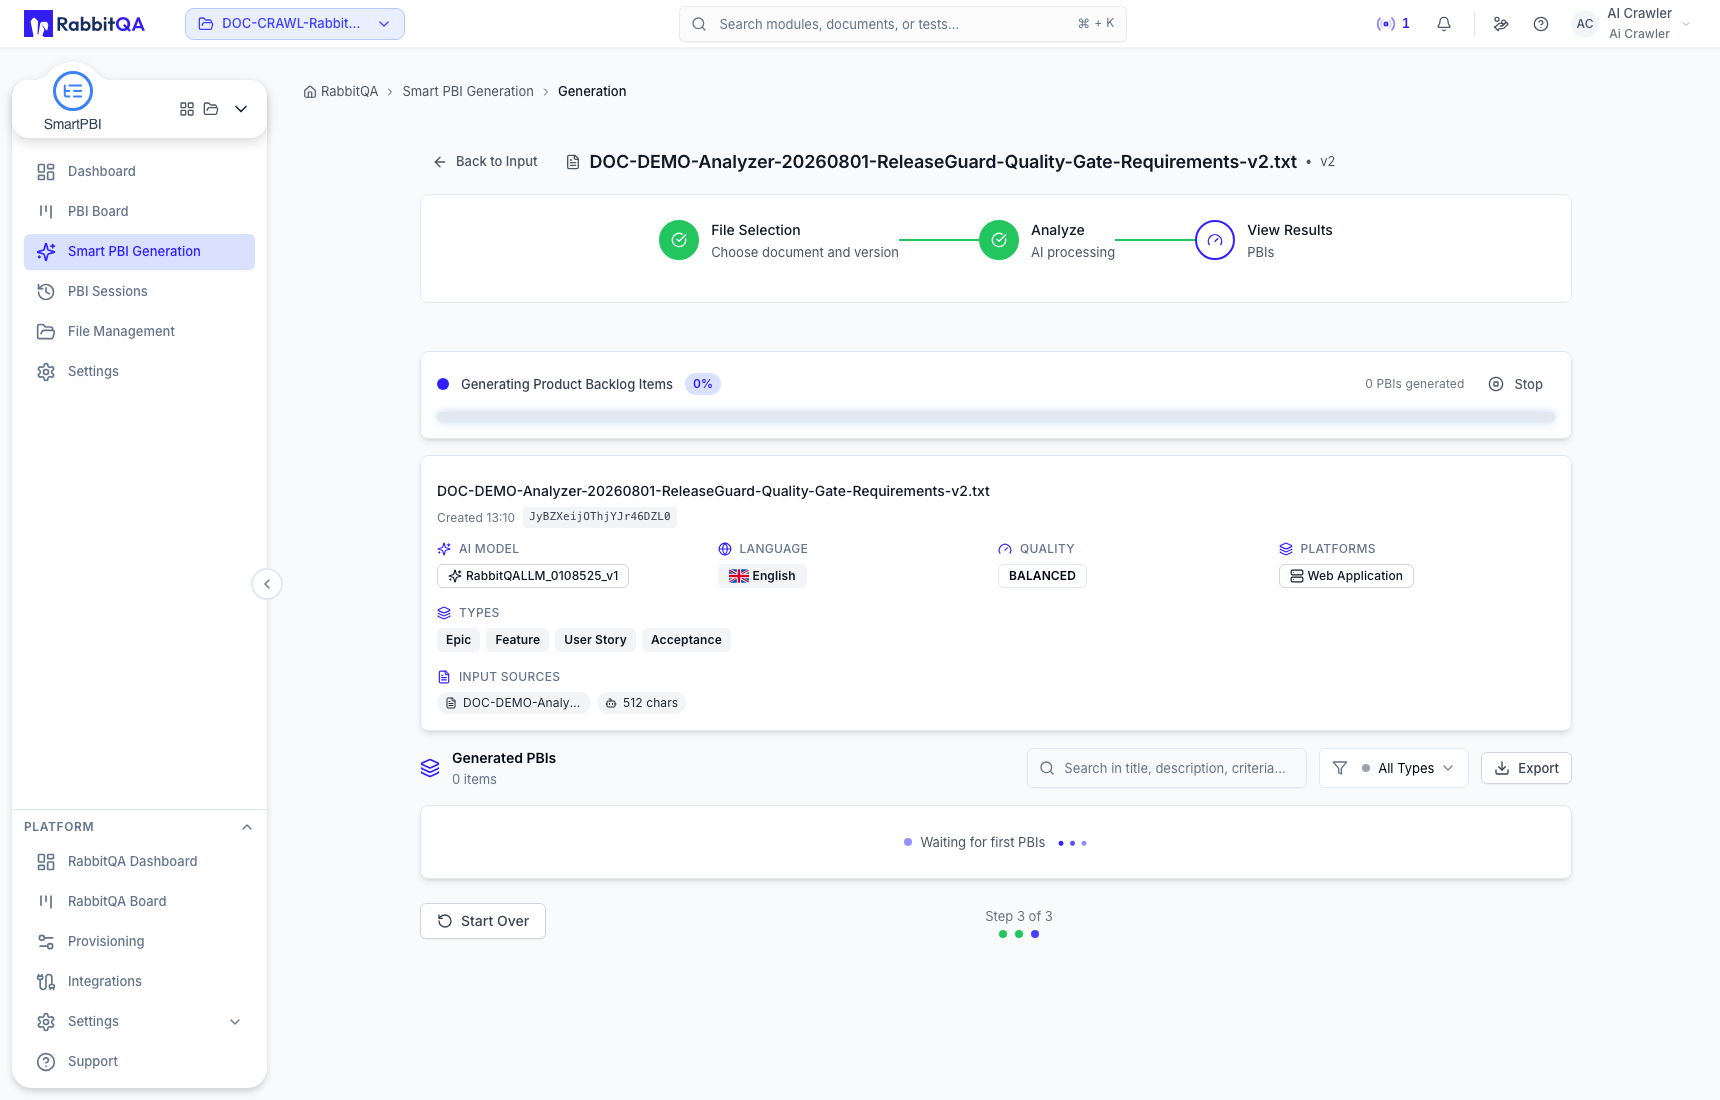1720x1100 pixels.
Task: Open Integrations
Action: click(x=139, y=981)
